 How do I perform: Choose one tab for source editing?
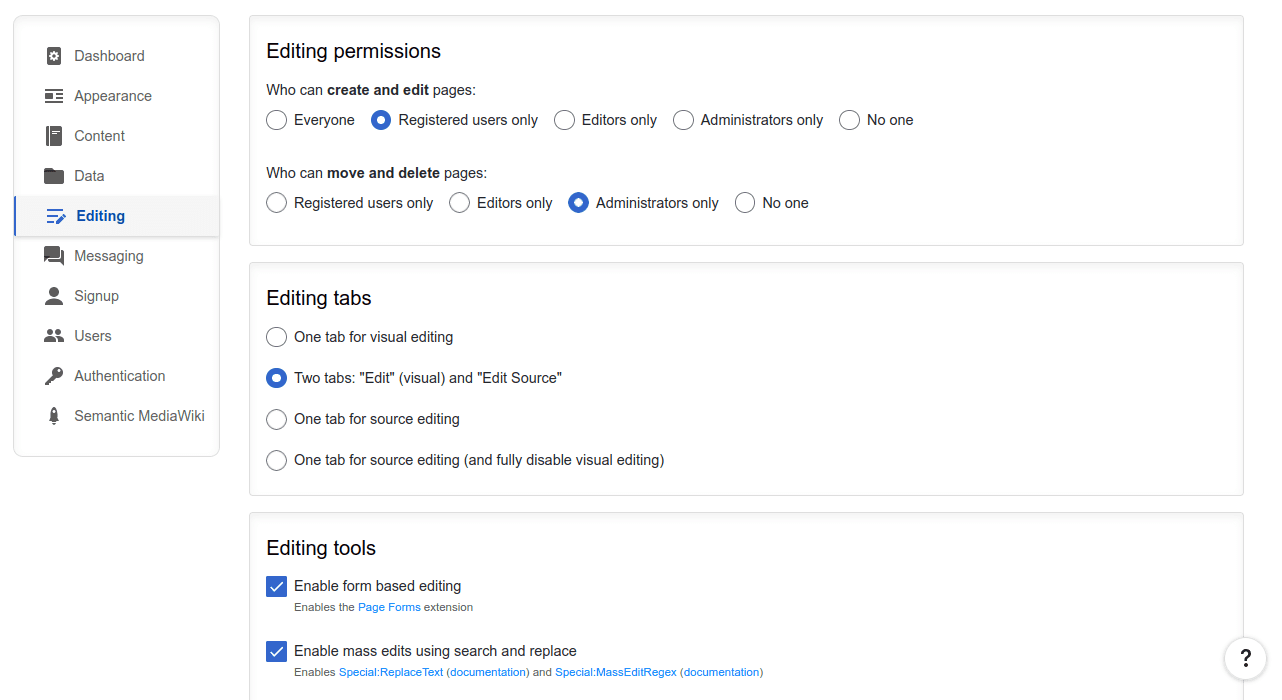276,419
